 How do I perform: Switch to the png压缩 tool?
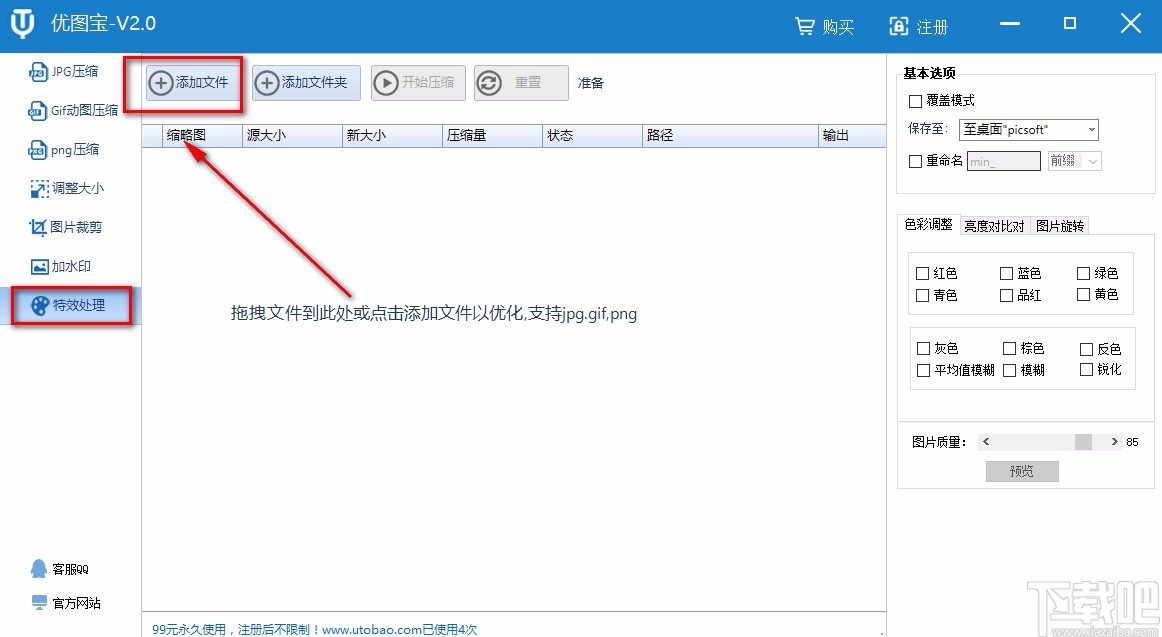coord(68,149)
